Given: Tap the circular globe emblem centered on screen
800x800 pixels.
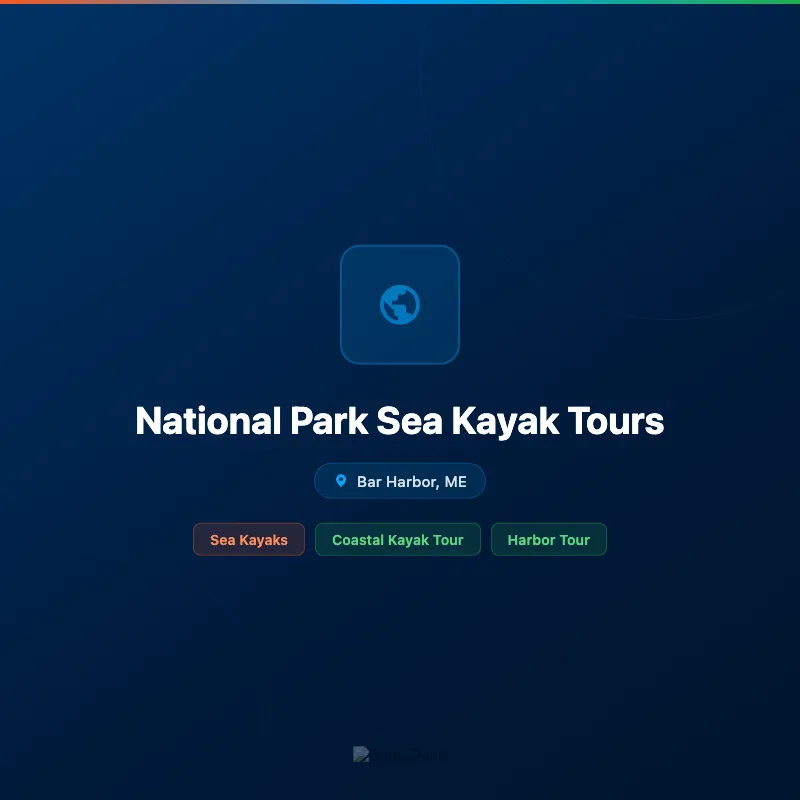Looking at the screenshot, I should (400, 304).
